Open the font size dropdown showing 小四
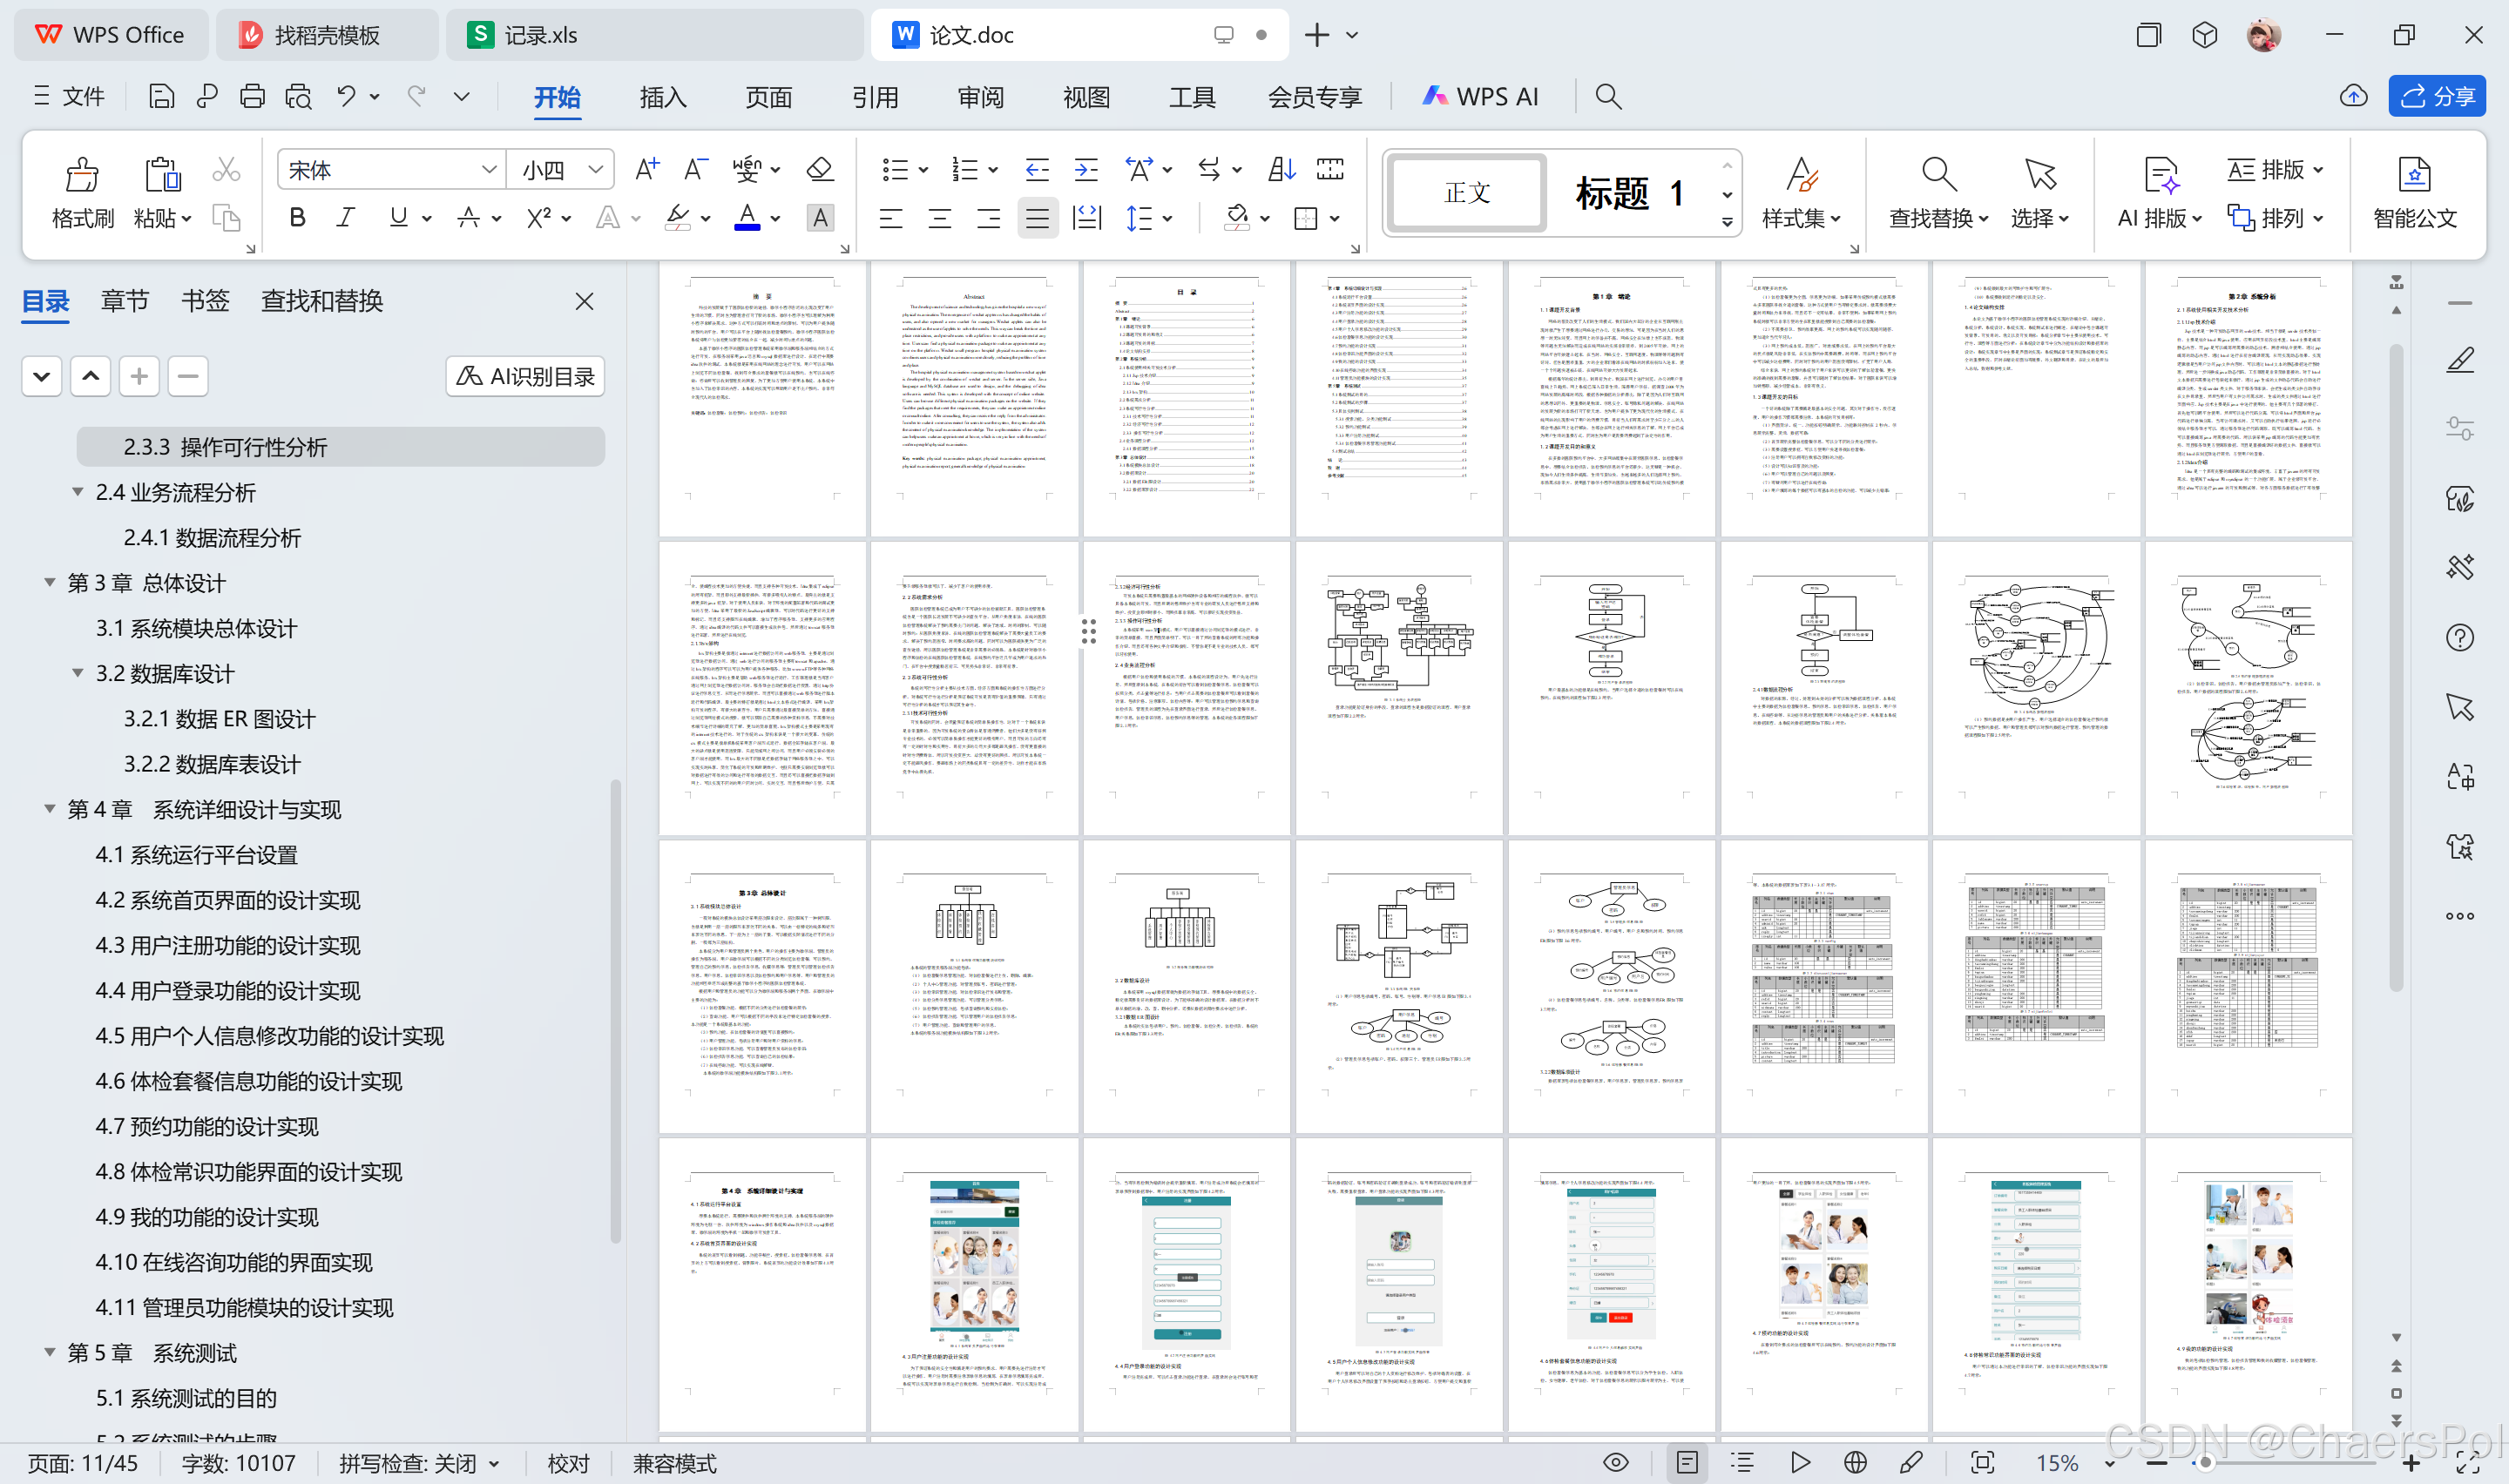Screen dimensions: 2509x1484 coord(560,170)
